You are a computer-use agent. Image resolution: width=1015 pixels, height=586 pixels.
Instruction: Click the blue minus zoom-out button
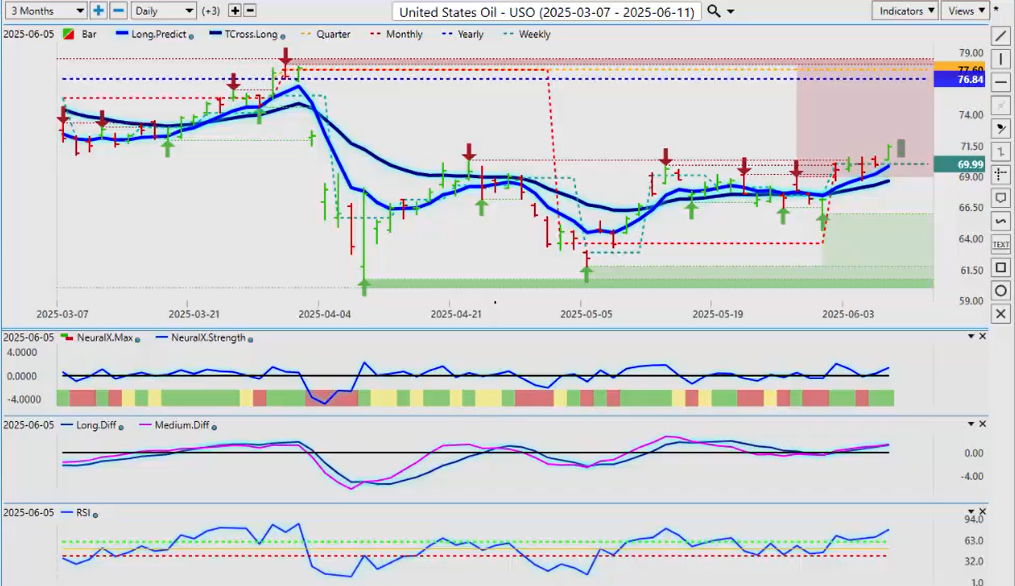(118, 10)
